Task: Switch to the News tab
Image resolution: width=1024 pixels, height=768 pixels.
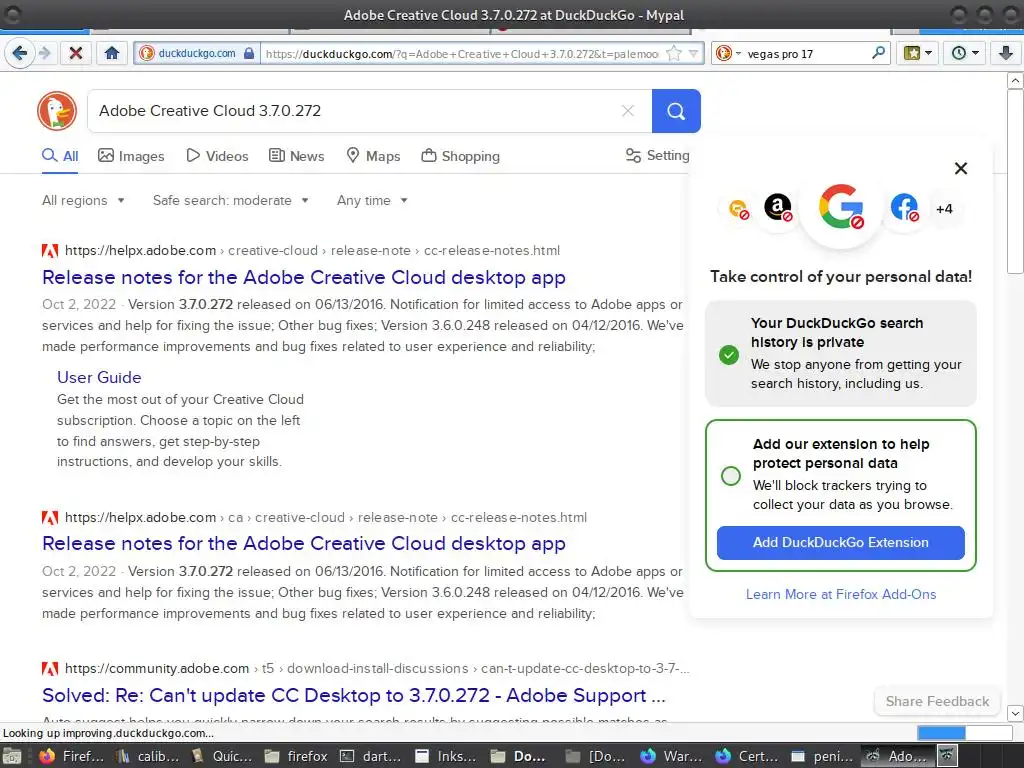Action: click(x=296, y=156)
